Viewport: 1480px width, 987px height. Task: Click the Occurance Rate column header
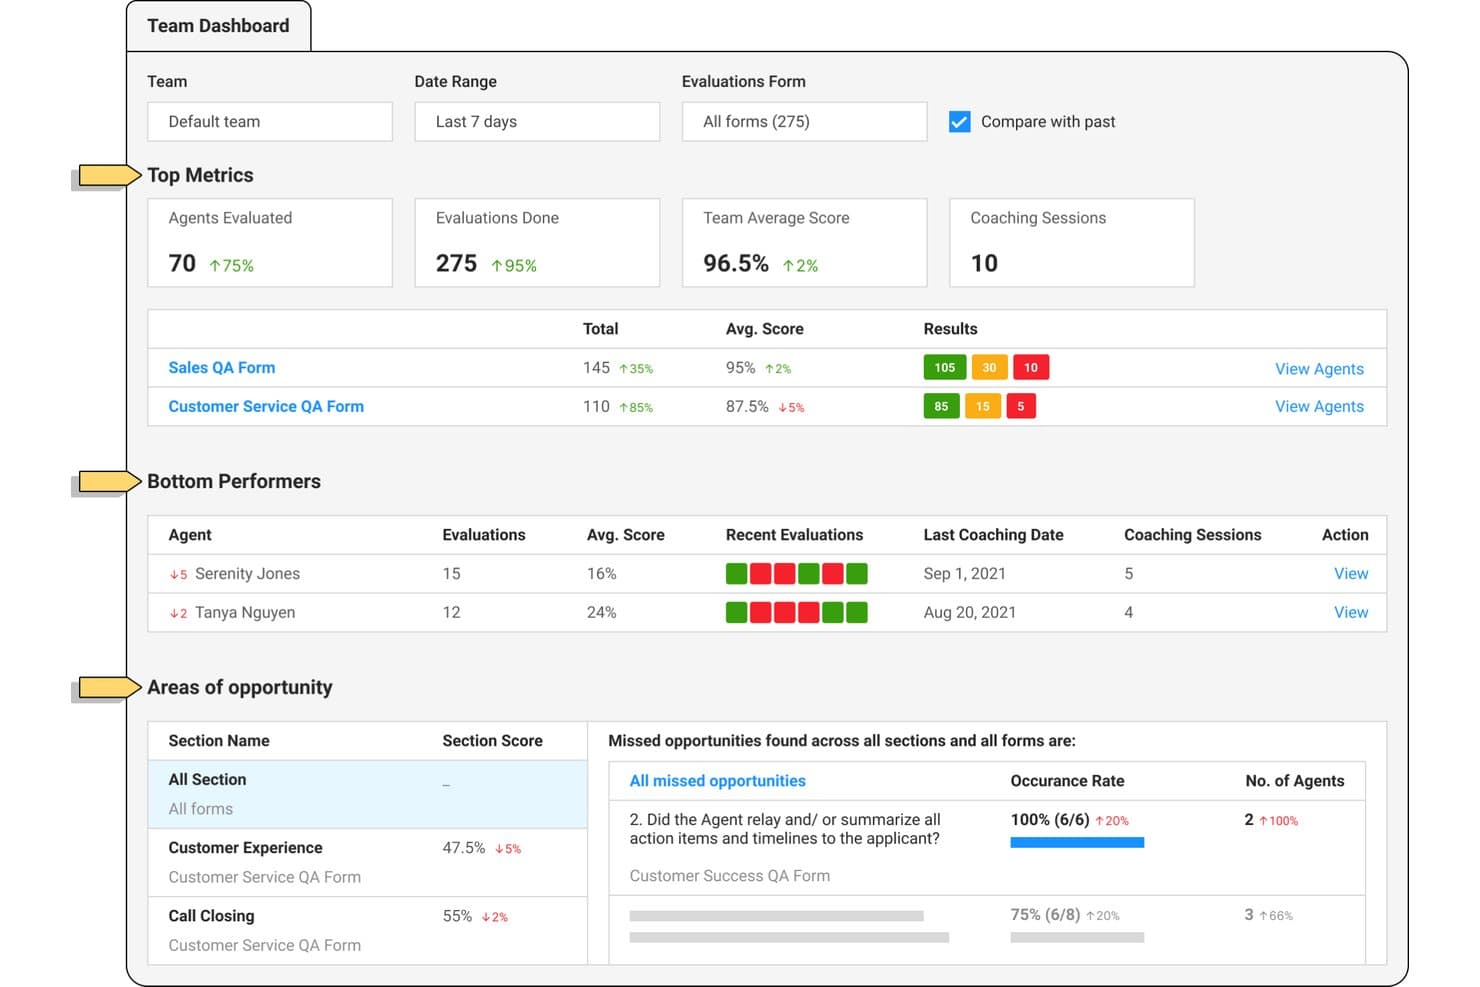(1067, 781)
